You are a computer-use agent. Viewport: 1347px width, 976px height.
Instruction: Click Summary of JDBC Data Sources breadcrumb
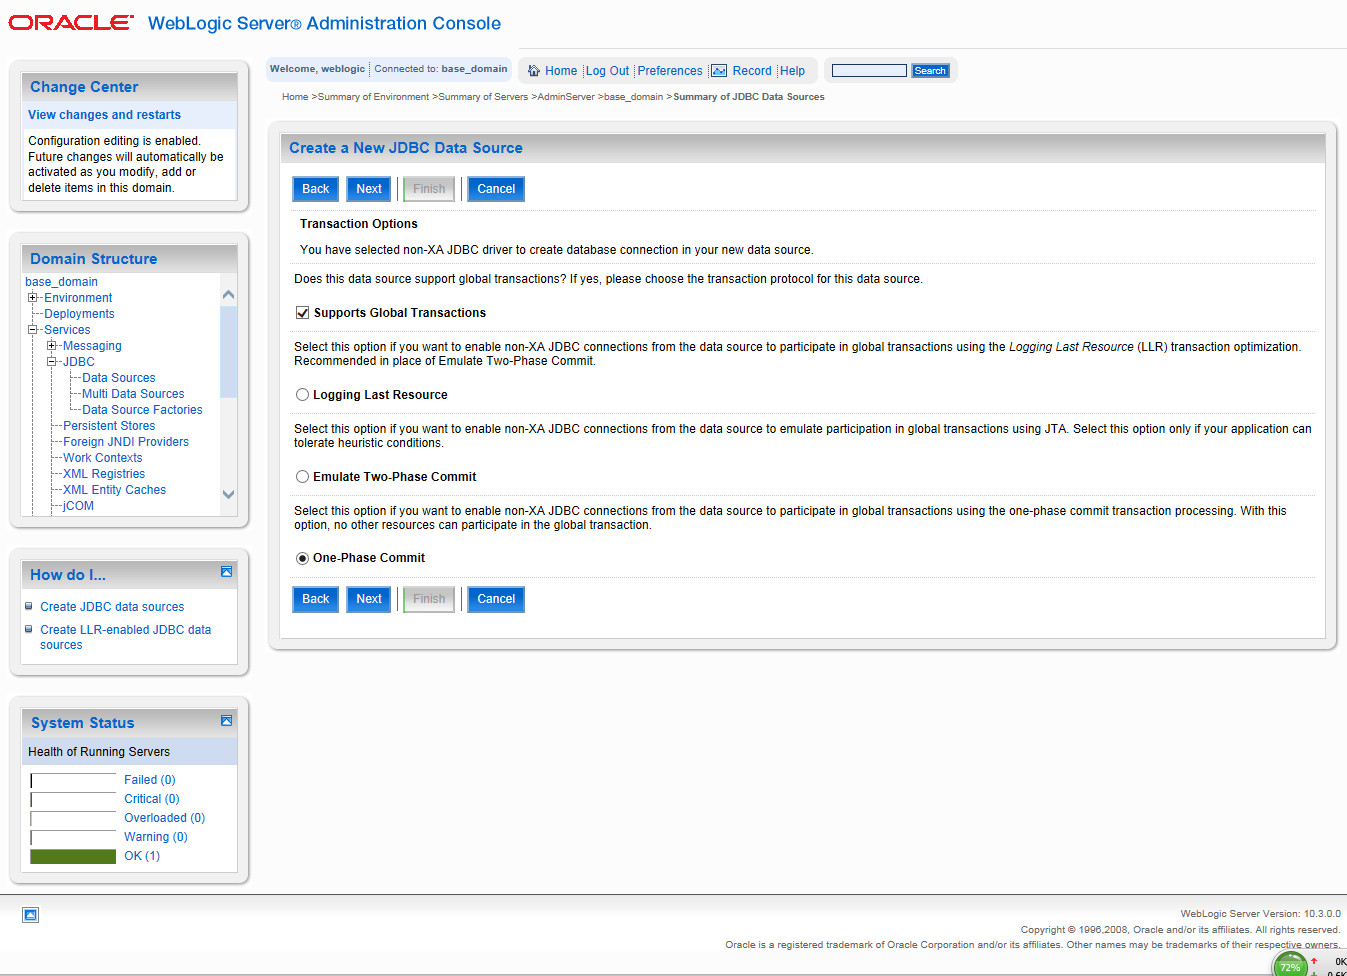[x=749, y=97]
